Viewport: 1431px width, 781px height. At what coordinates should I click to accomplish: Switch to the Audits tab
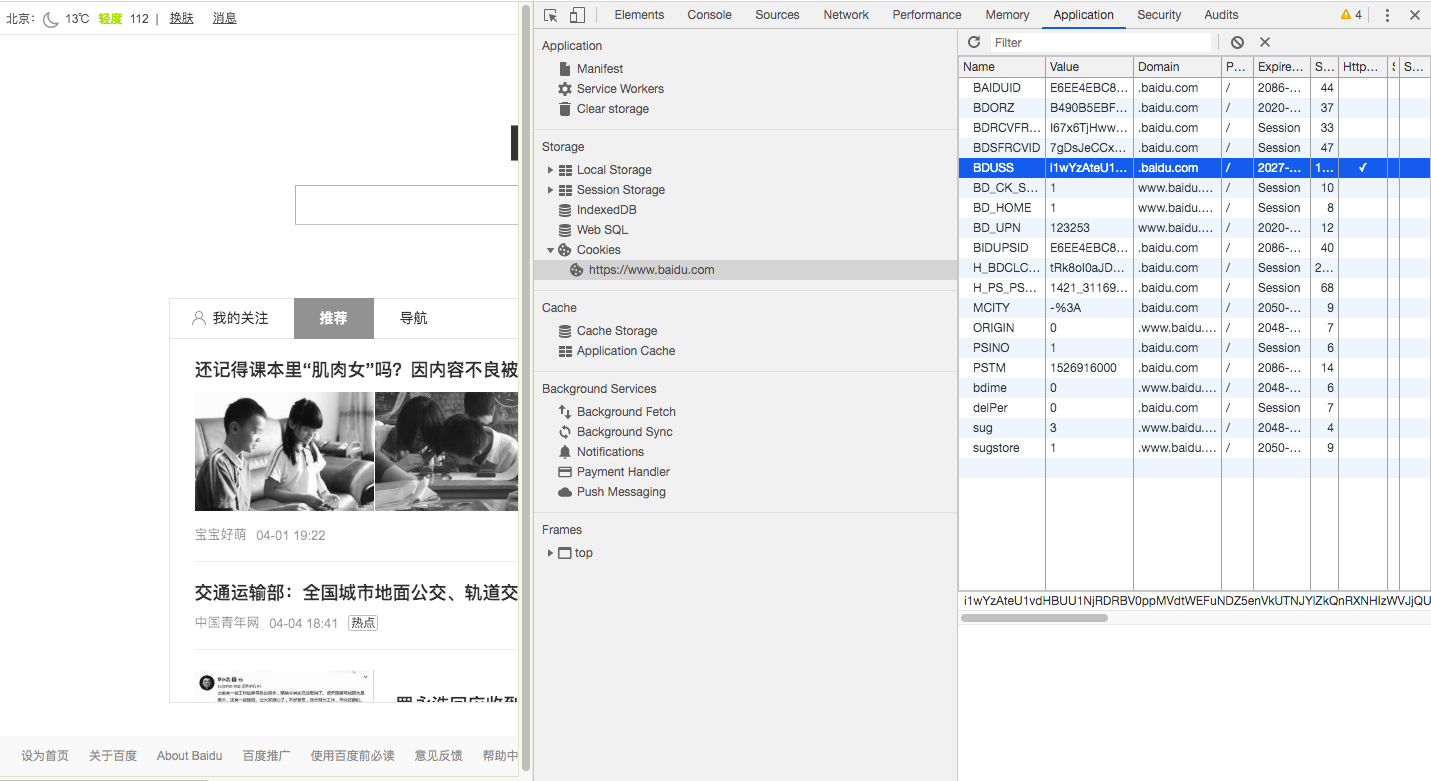(1221, 15)
